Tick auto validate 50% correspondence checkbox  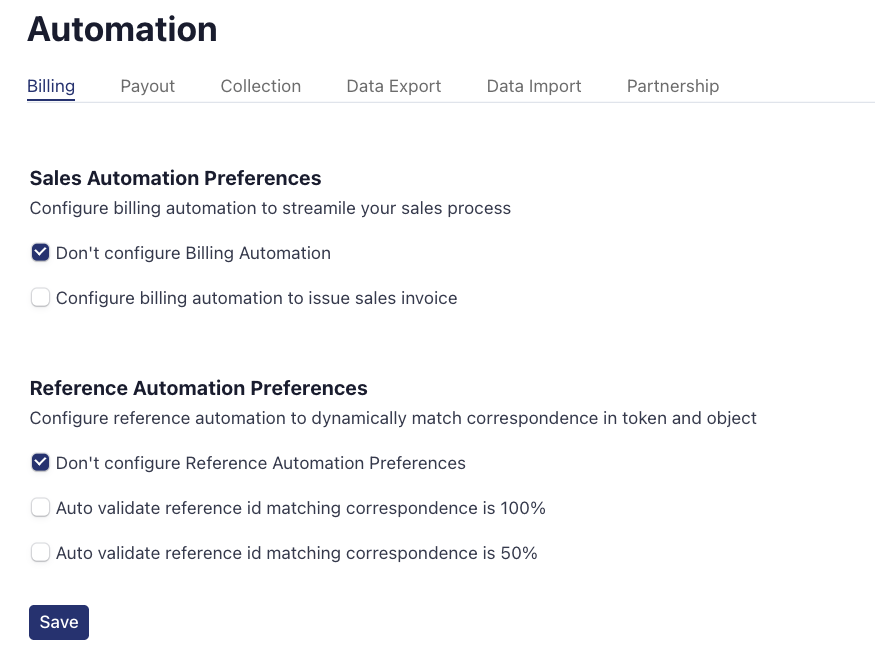40,553
